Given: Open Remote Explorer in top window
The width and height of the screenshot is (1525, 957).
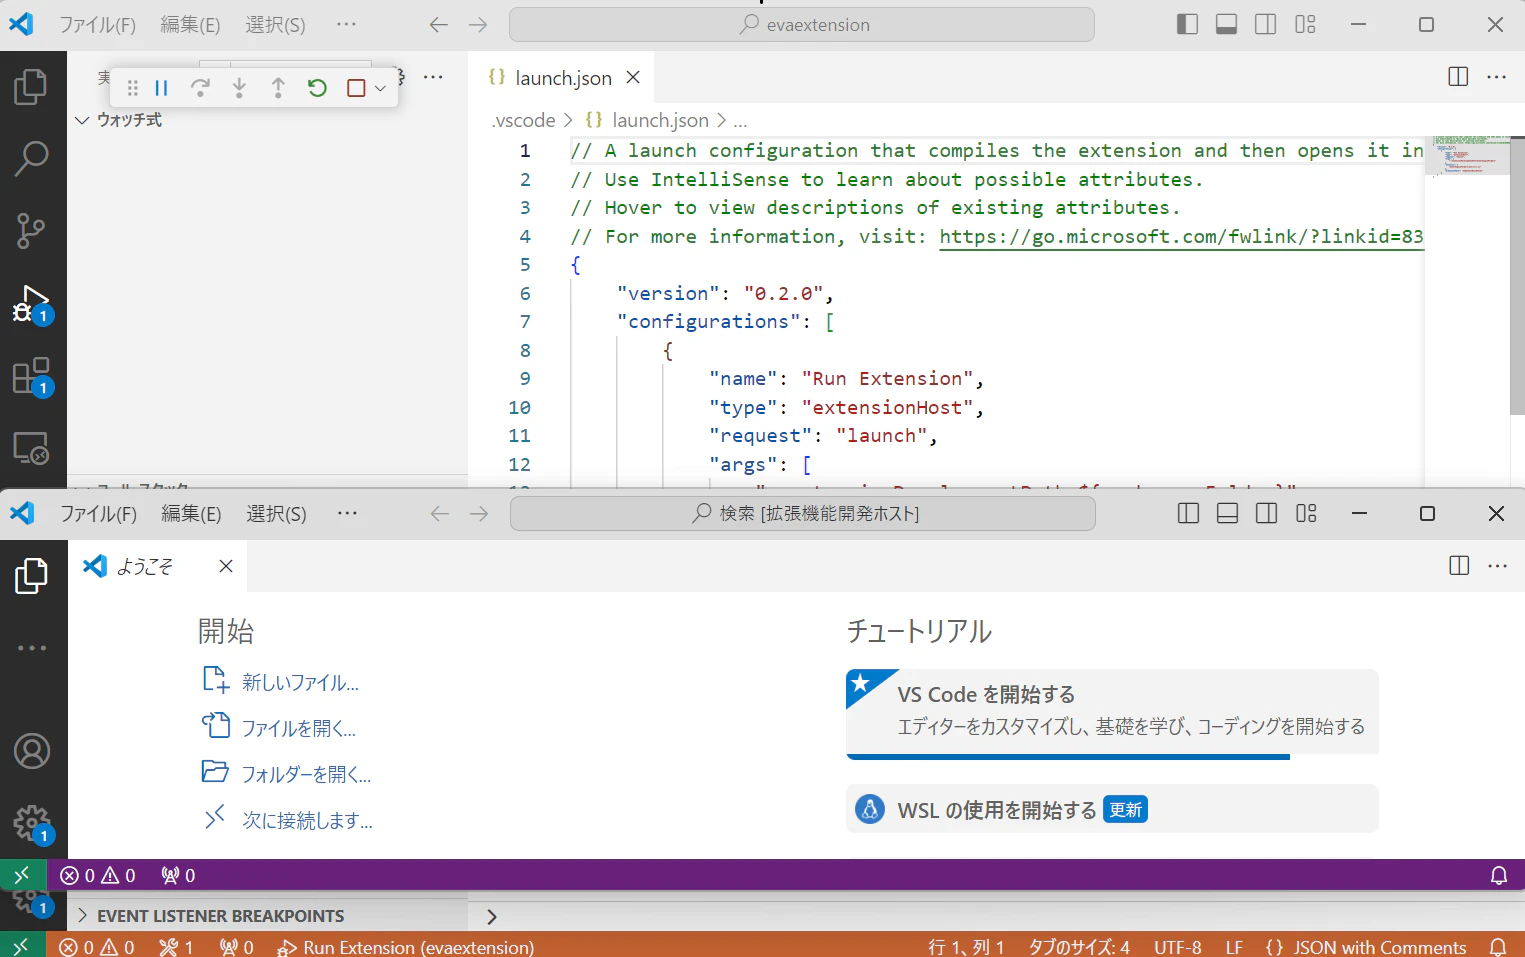Looking at the screenshot, I should point(31,448).
